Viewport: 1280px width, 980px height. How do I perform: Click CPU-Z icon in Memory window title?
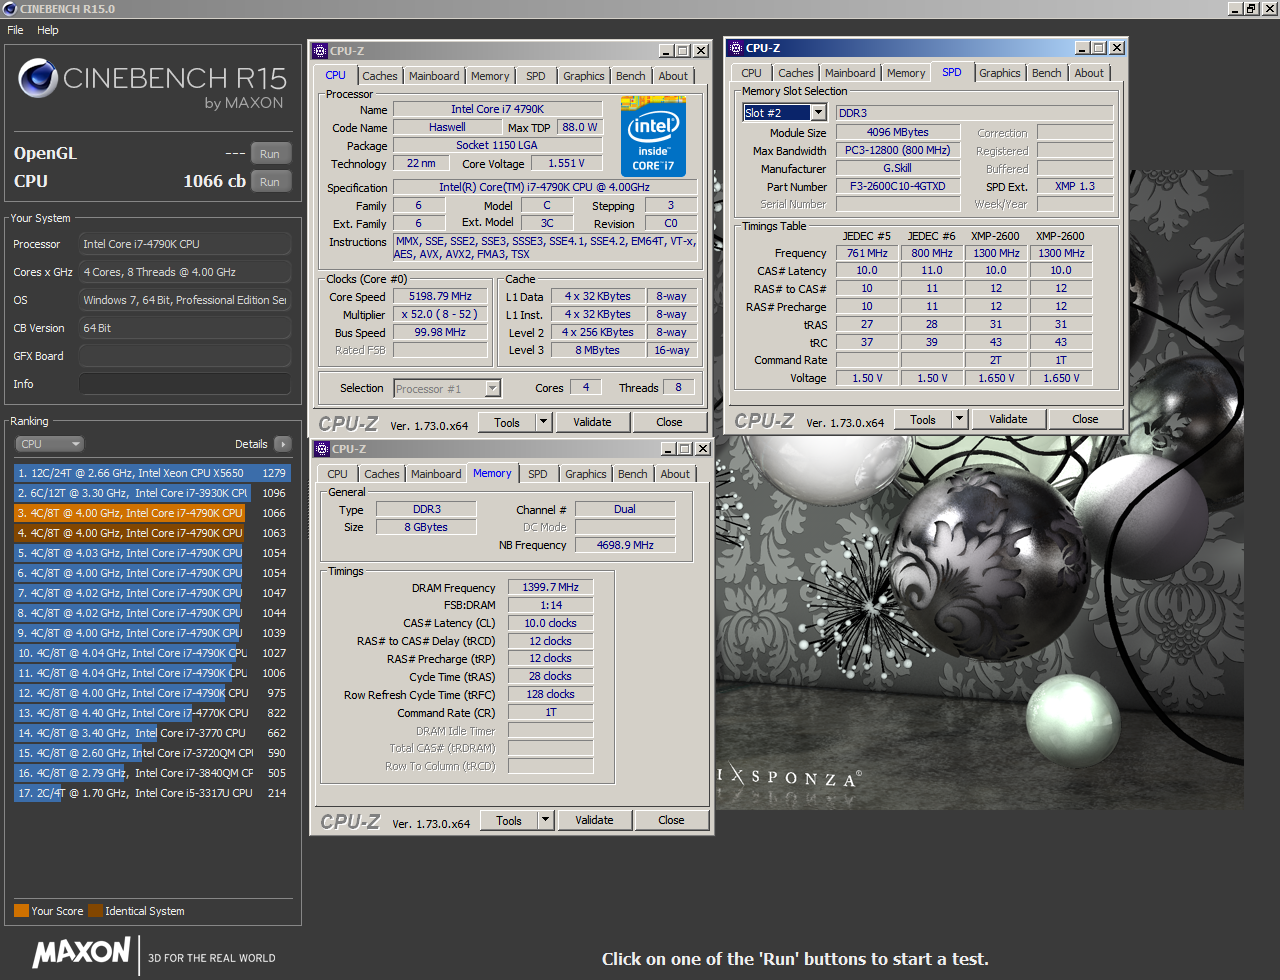point(322,449)
